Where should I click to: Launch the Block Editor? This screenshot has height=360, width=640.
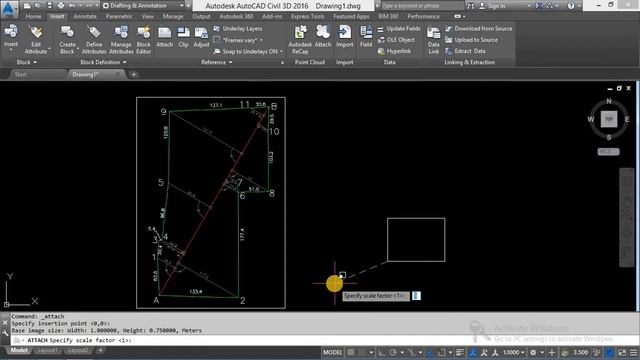[x=144, y=40]
